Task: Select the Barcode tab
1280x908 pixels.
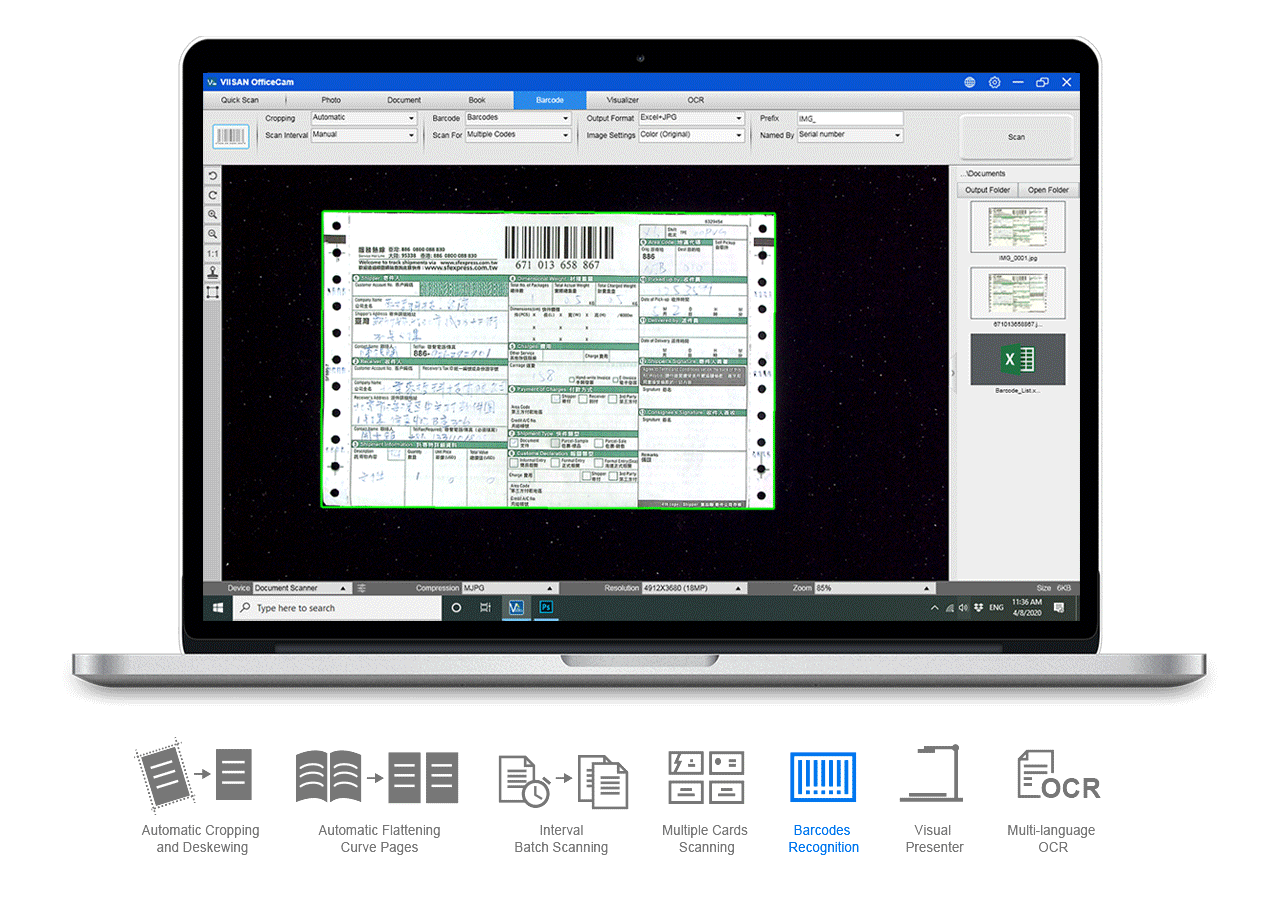Action: [x=550, y=100]
